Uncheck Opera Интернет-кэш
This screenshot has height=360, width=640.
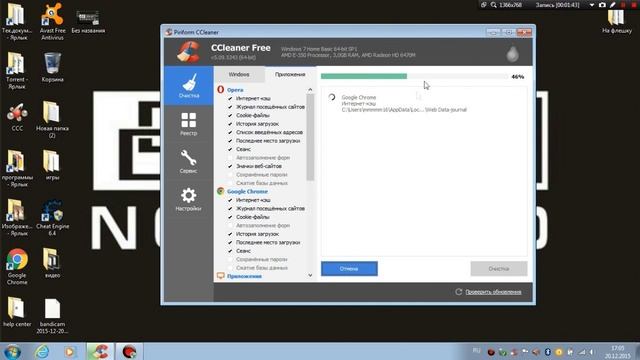(x=230, y=98)
